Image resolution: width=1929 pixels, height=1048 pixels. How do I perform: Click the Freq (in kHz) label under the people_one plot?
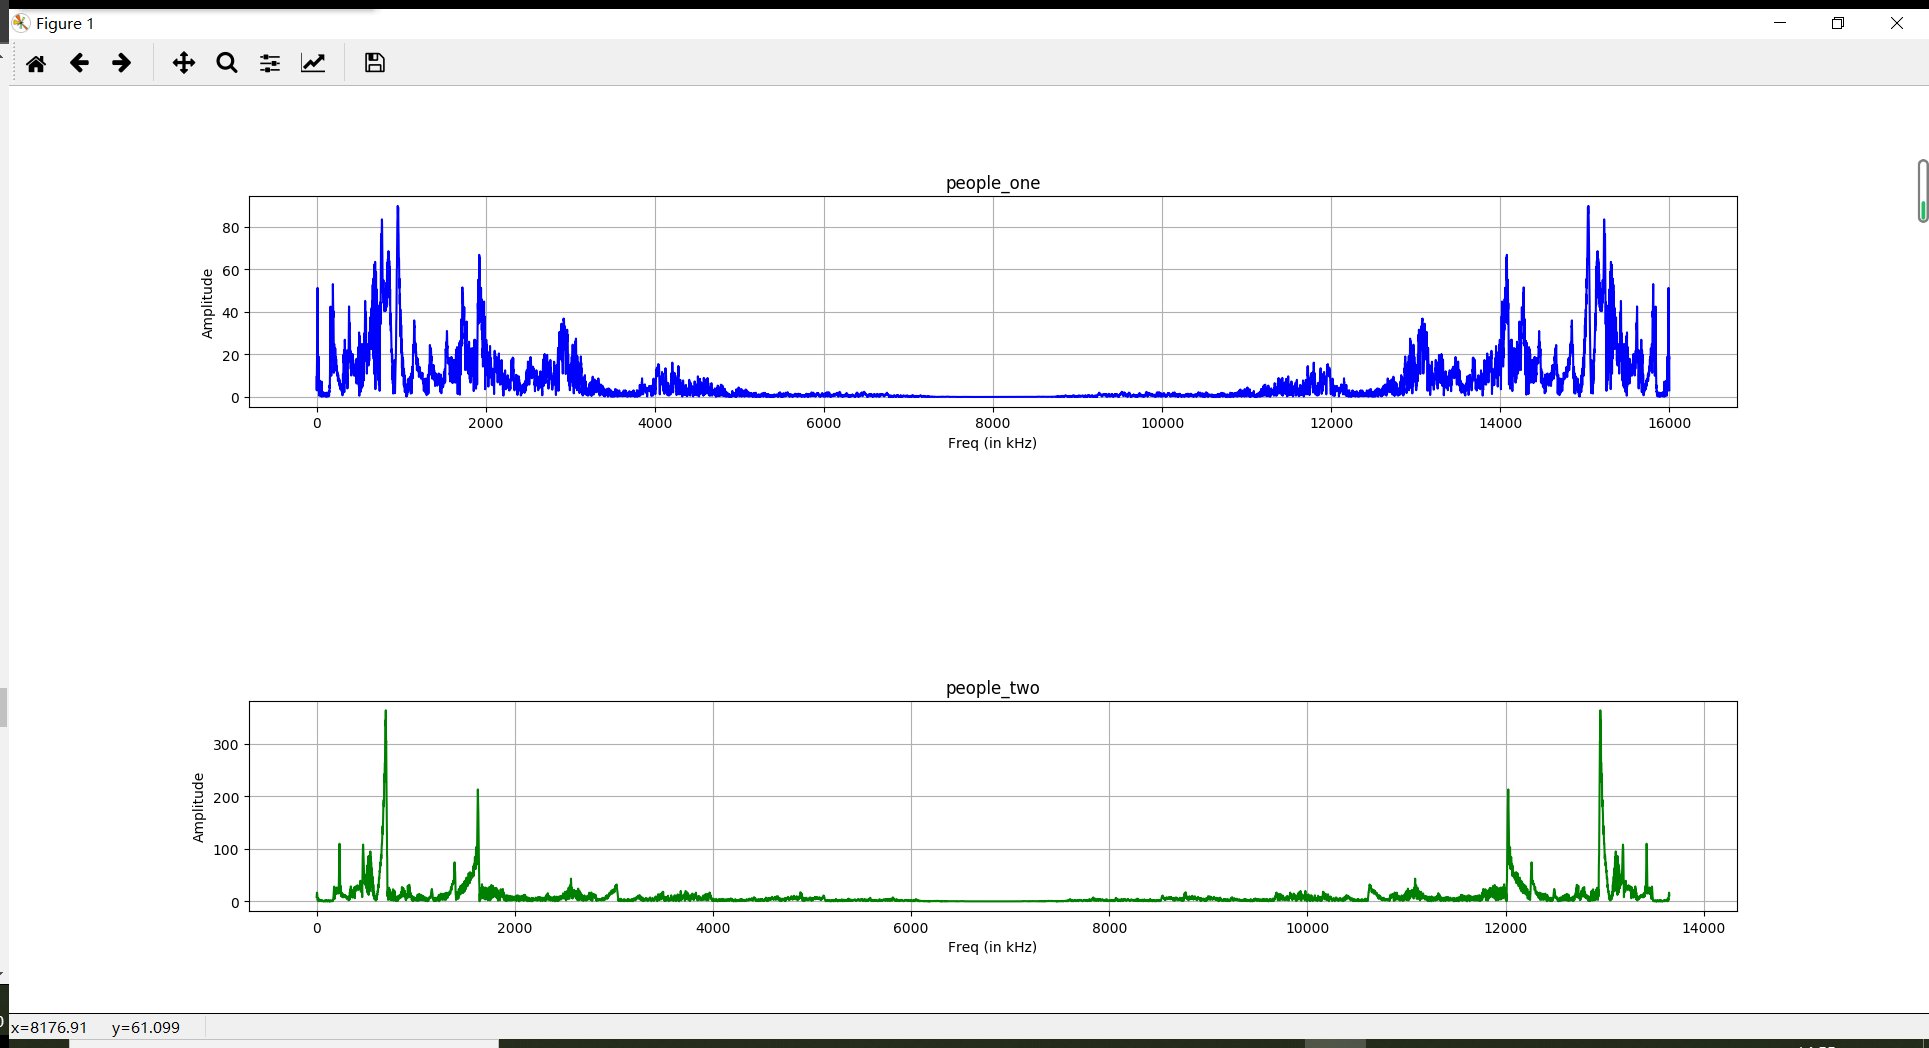[992, 443]
